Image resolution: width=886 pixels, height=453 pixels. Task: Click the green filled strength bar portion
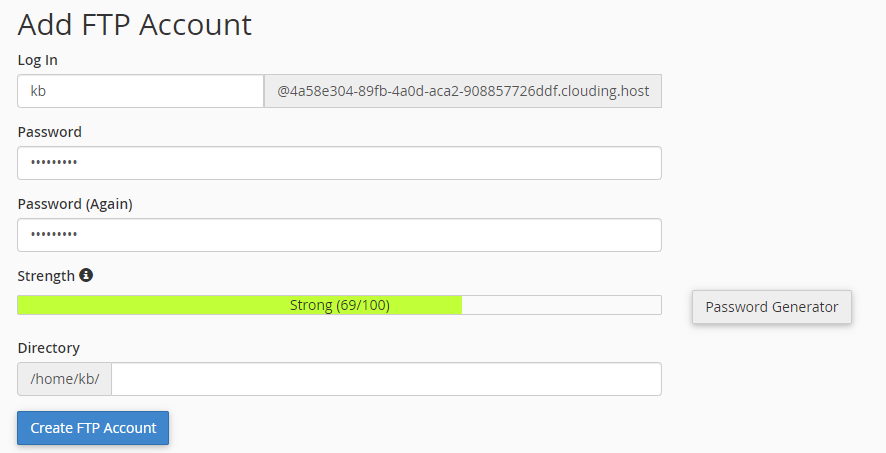[240, 305]
